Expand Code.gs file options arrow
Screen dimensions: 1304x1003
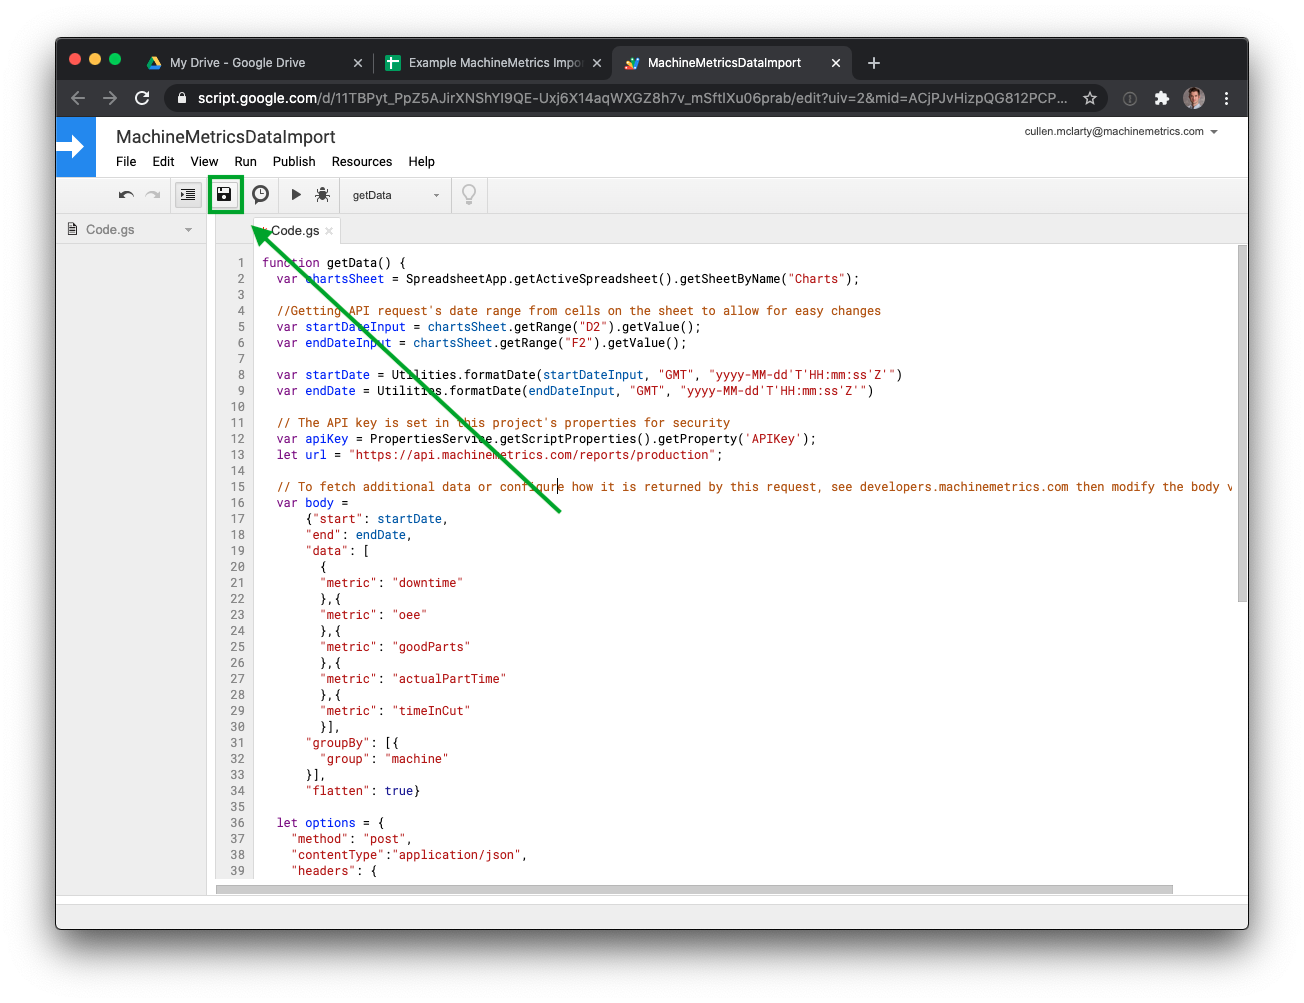[188, 230]
